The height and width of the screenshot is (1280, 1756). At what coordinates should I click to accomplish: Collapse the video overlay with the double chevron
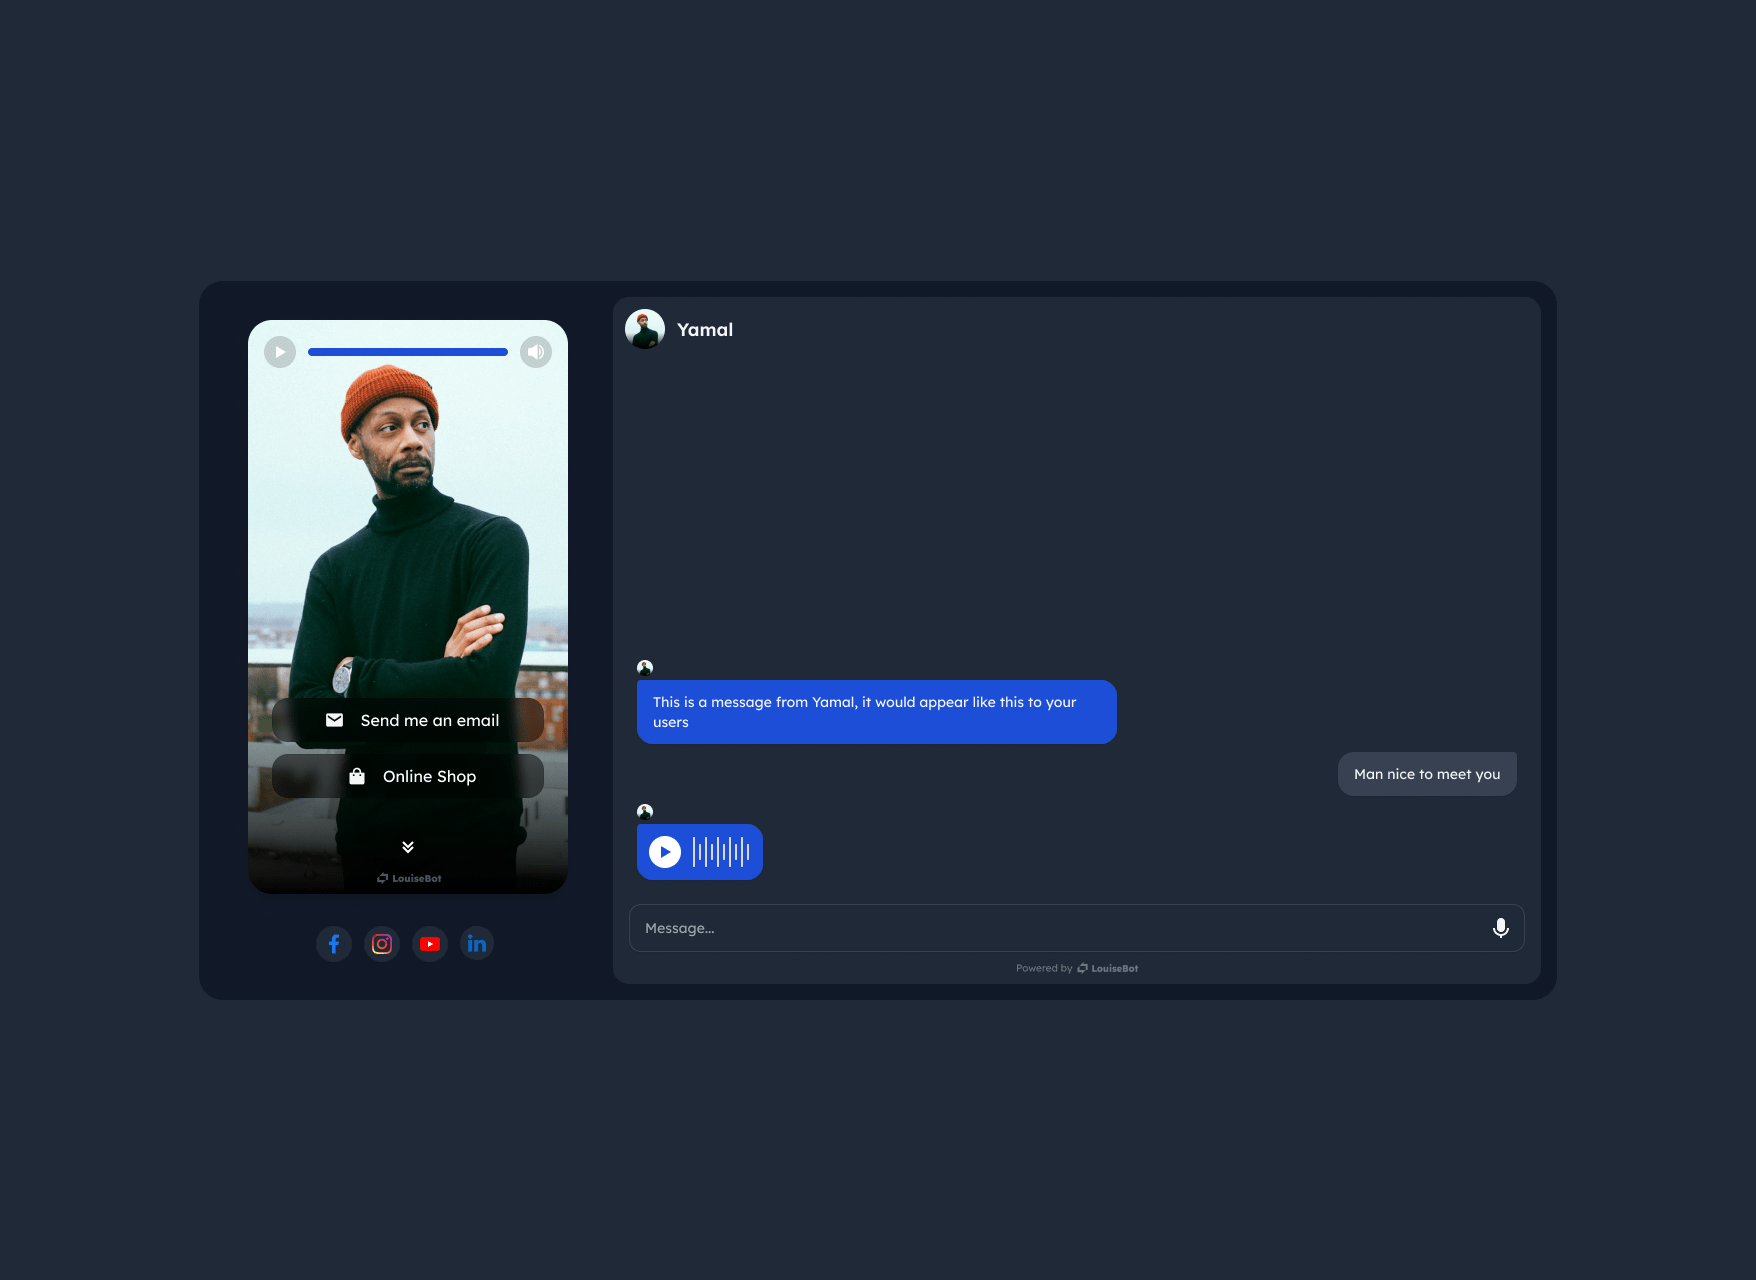pos(408,846)
